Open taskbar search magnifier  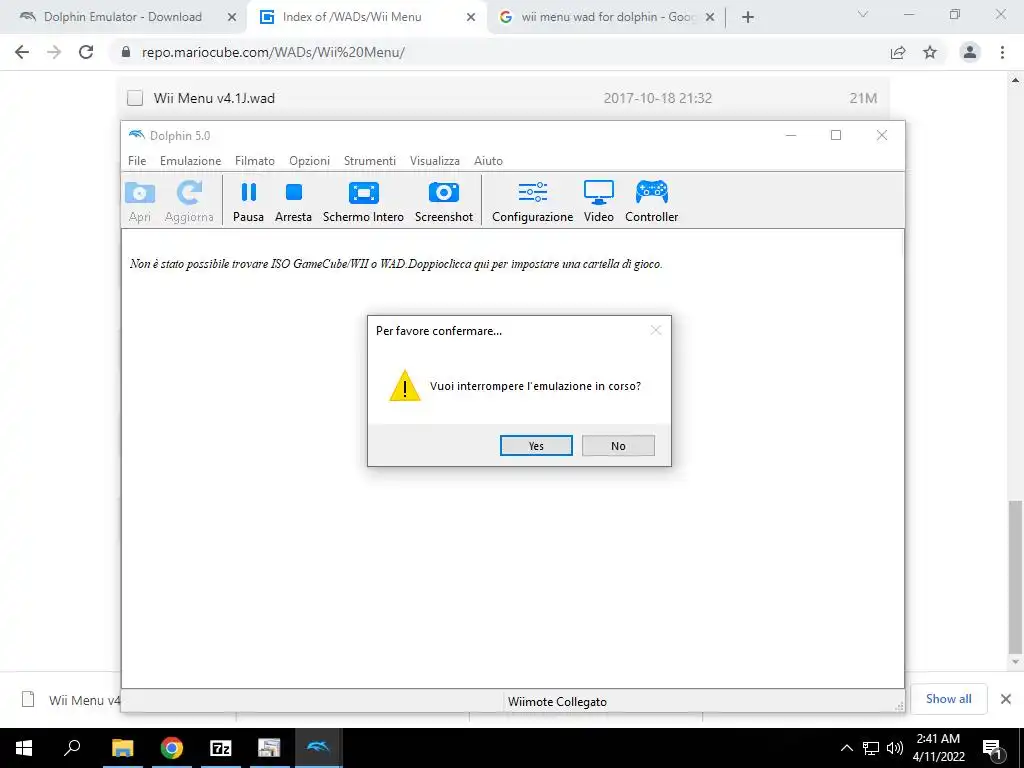coord(72,748)
